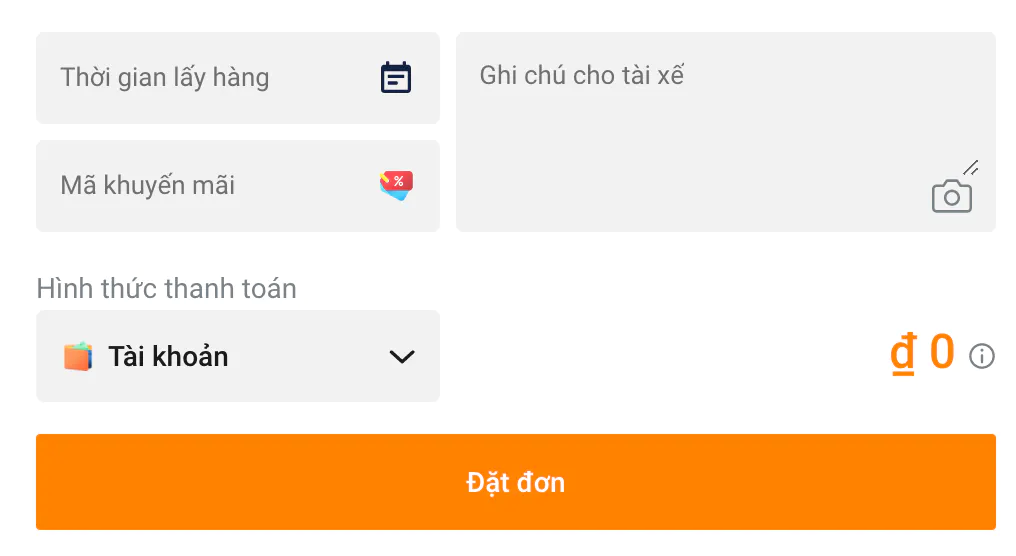Click the promo code coupon icon
Image resolution: width=1016 pixels, height=556 pixels.
pyautogui.click(x=396, y=185)
